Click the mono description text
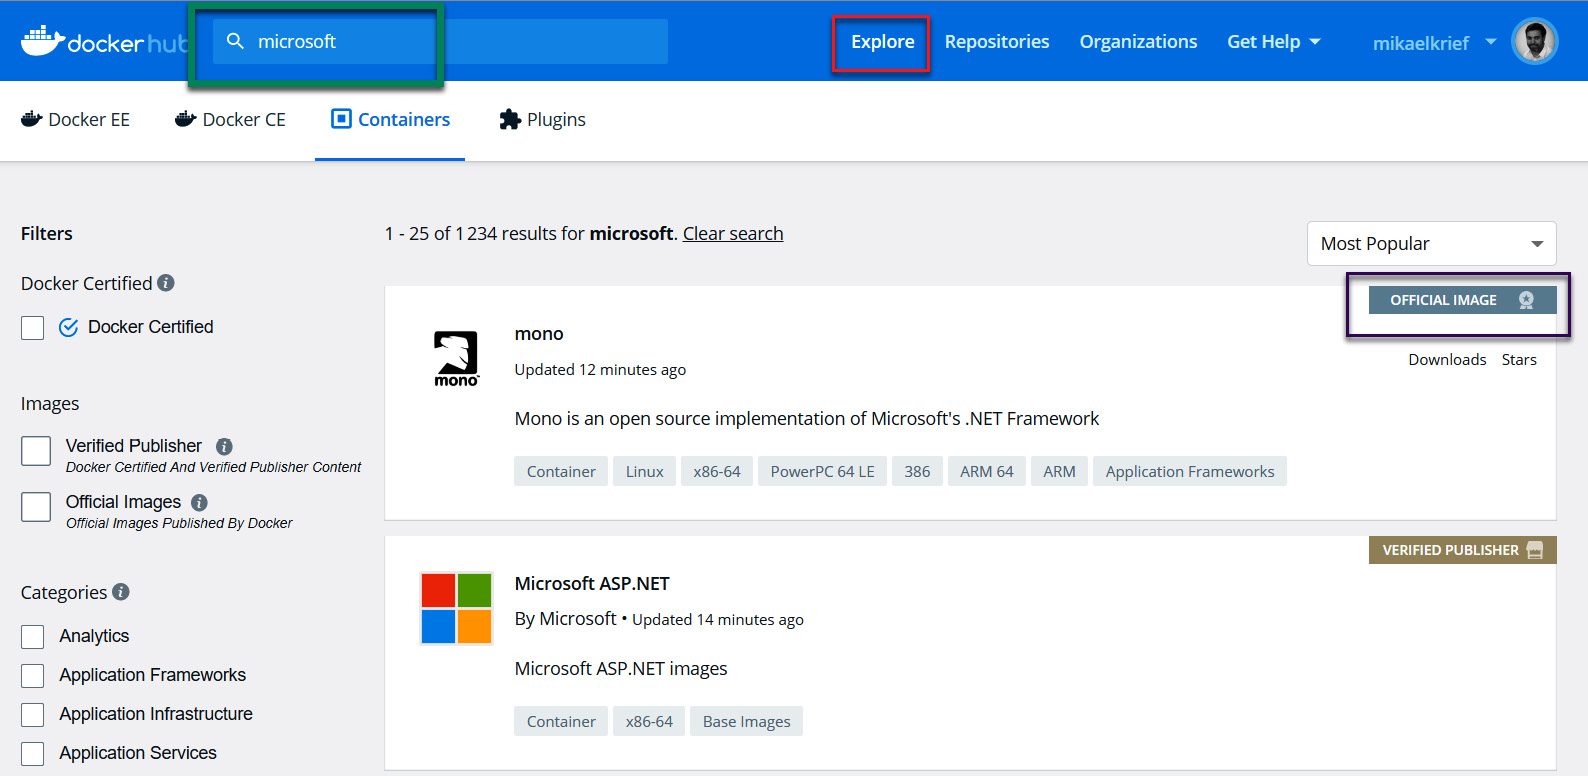 [806, 419]
